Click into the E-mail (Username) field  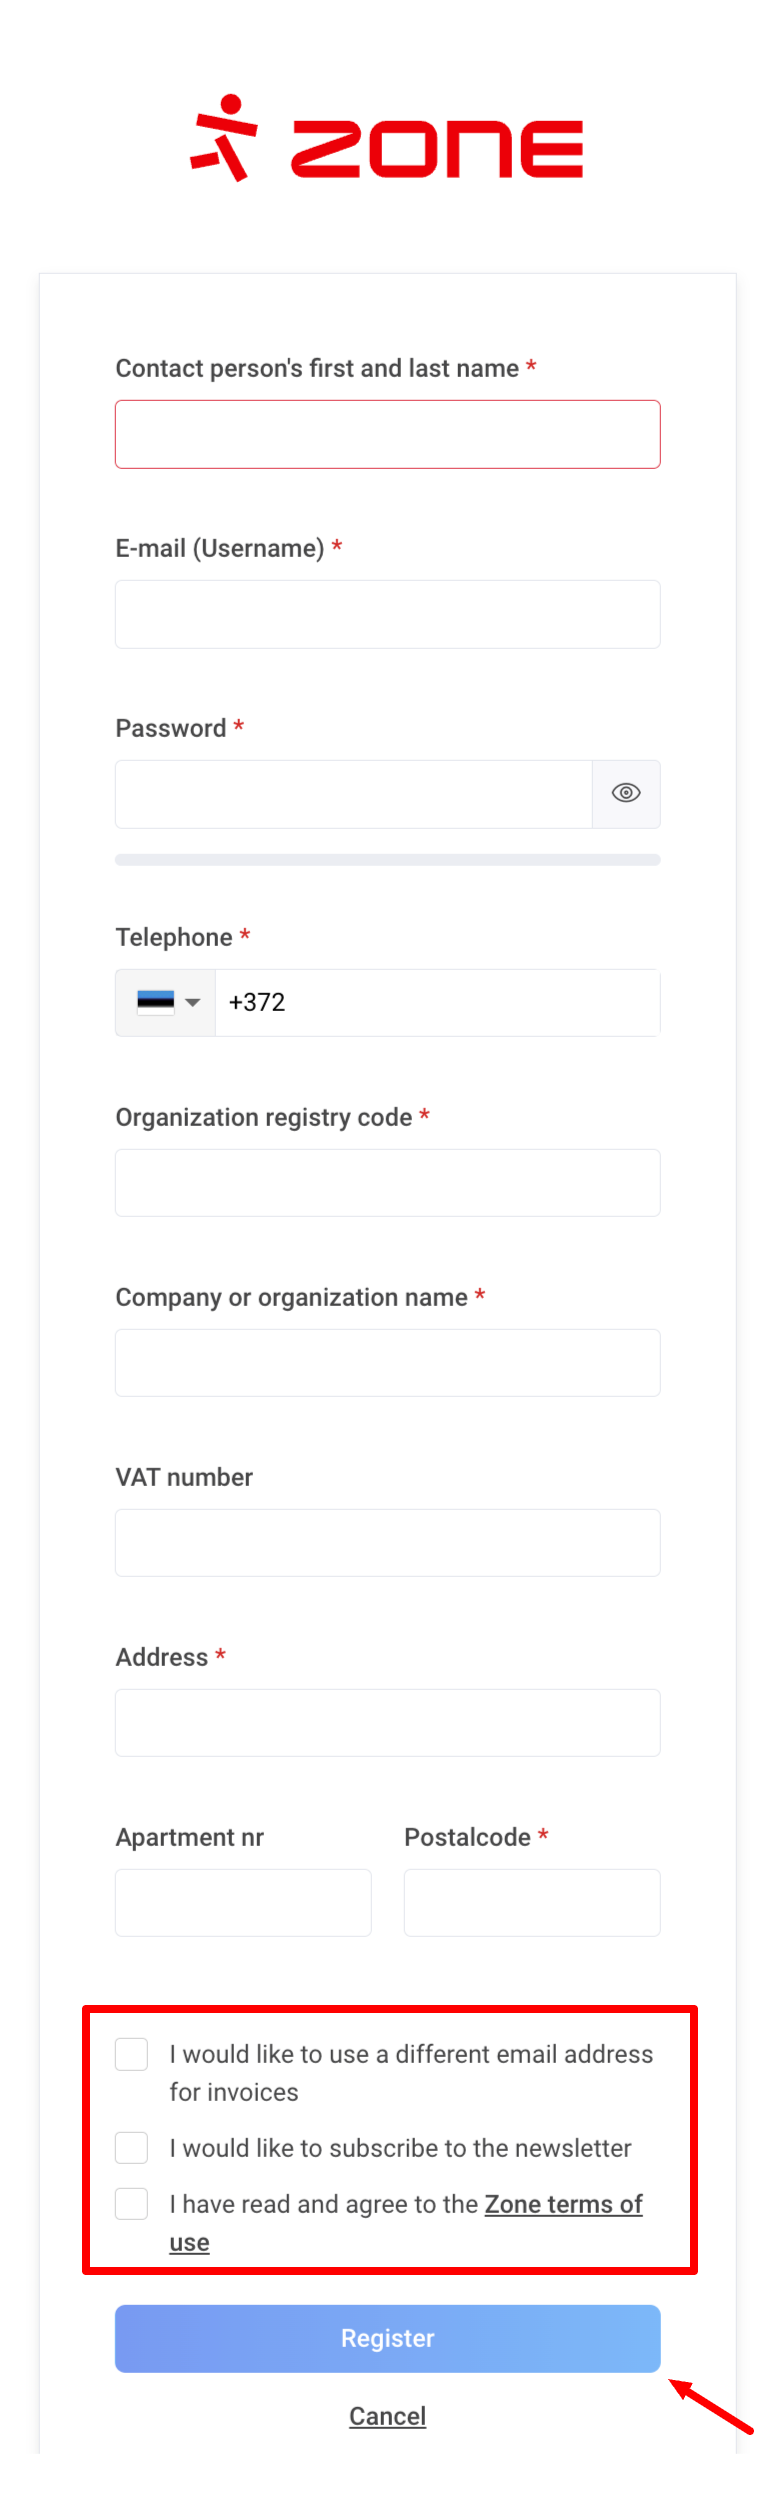click(387, 614)
